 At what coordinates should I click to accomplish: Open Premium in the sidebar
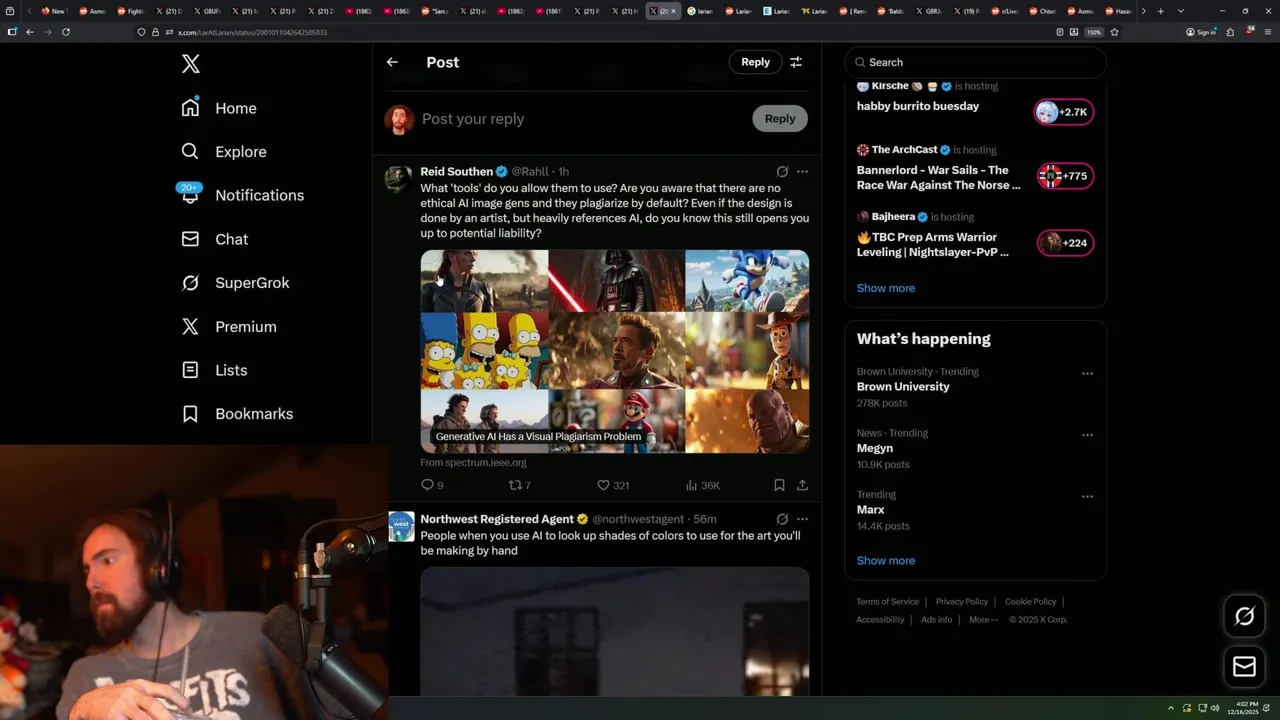click(229, 327)
